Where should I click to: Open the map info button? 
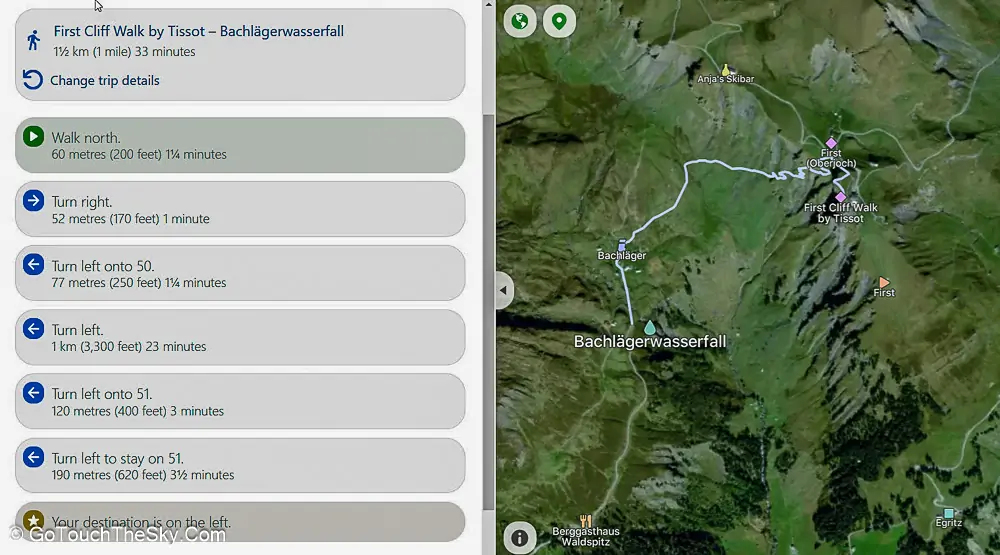(x=519, y=538)
